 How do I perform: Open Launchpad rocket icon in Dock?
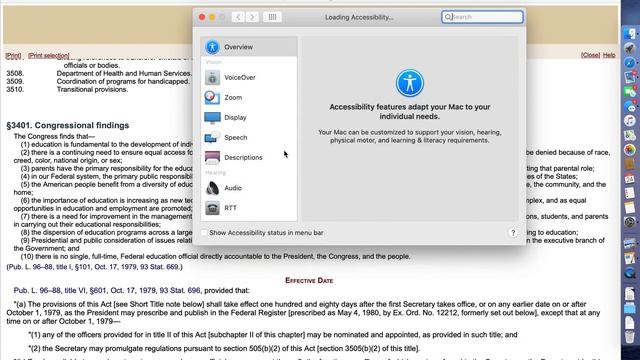point(630,49)
